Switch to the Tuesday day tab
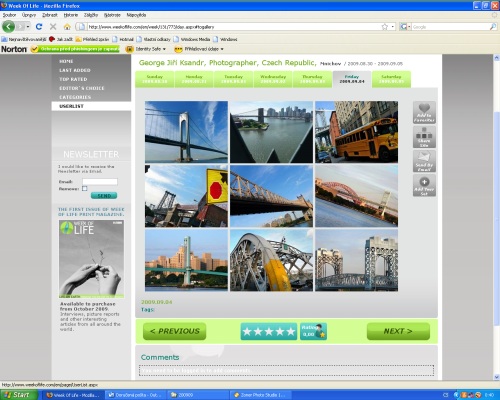Viewport: 500px width, 400px height. [233, 79]
